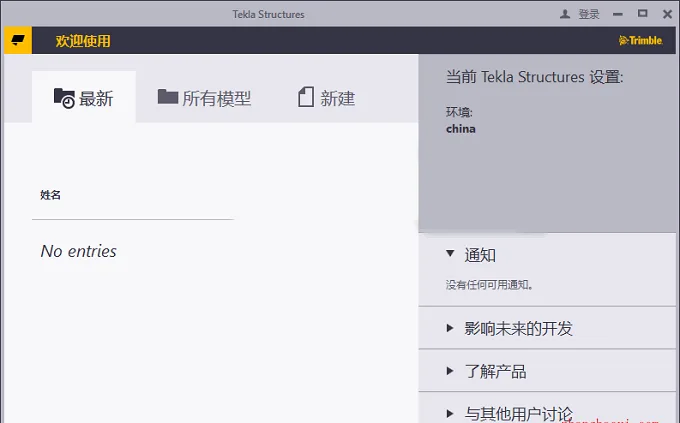
Task: Click the 'No entries' text
Action: tap(78, 251)
